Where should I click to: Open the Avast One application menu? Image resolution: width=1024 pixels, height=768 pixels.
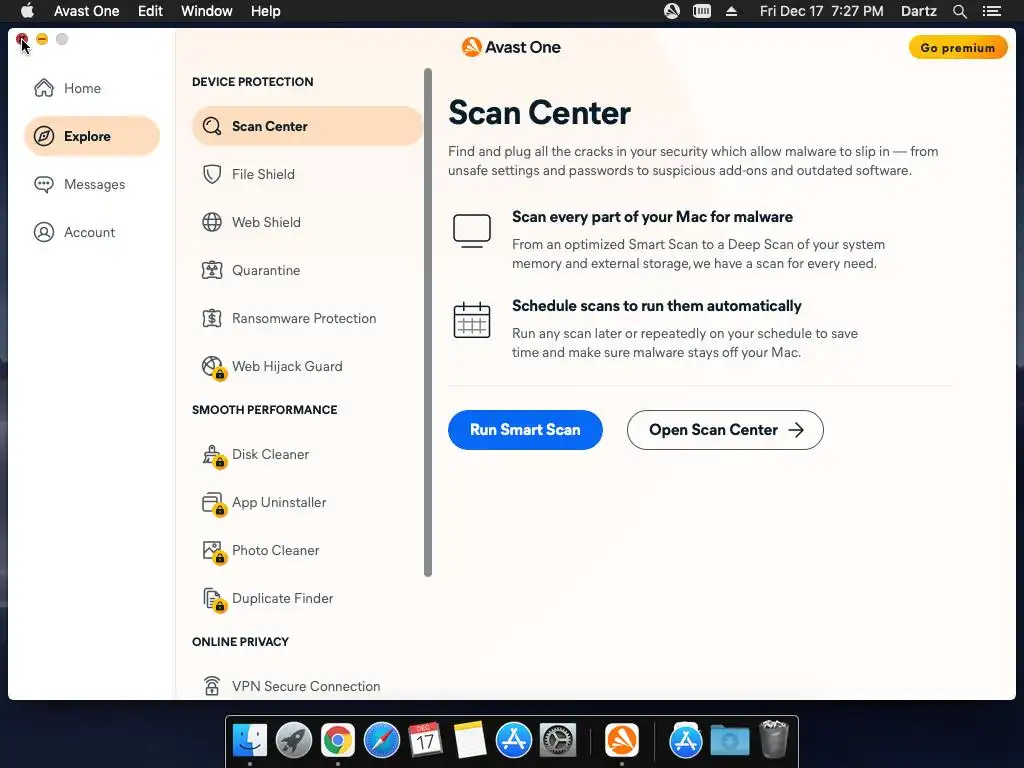click(x=86, y=11)
